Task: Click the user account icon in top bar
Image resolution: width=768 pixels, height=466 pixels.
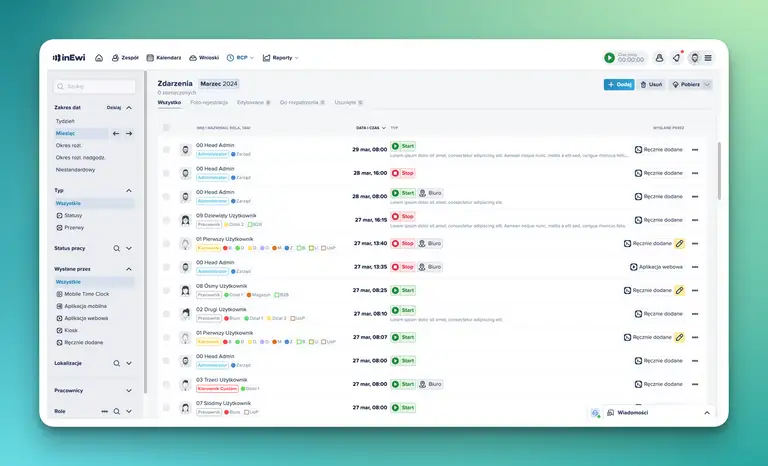Action: click(x=660, y=58)
